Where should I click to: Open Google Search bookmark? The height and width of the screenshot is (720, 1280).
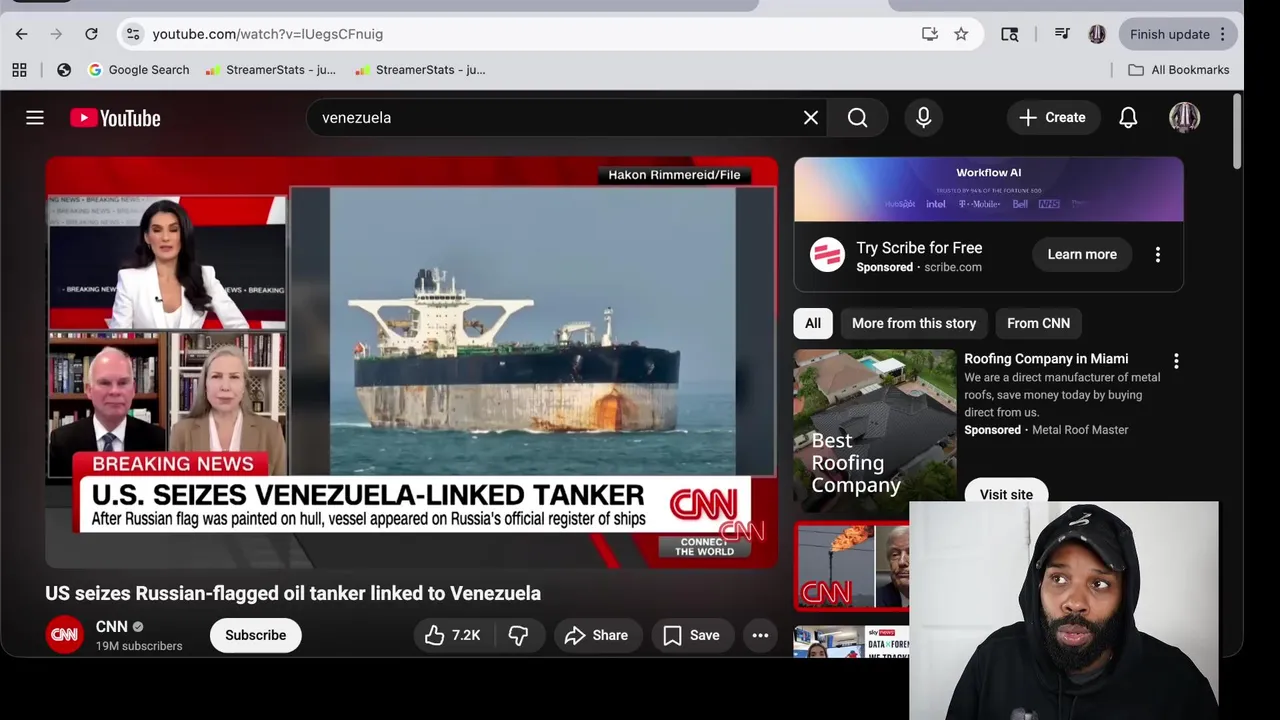138,70
